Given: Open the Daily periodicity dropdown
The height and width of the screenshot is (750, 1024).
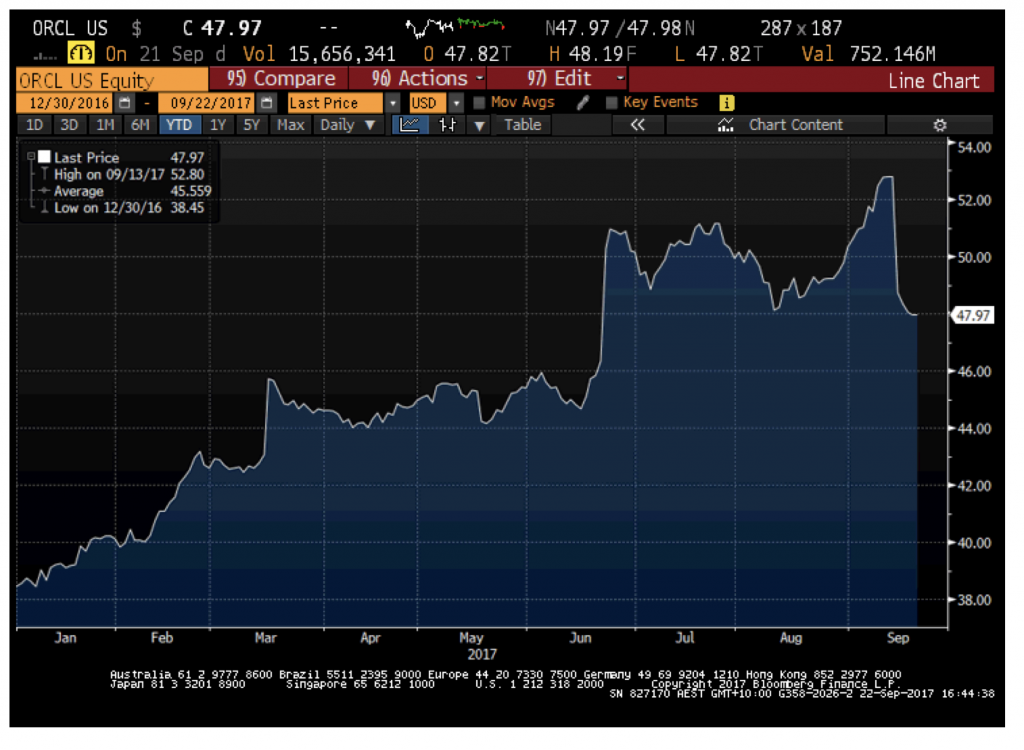Looking at the screenshot, I should [x=347, y=125].
